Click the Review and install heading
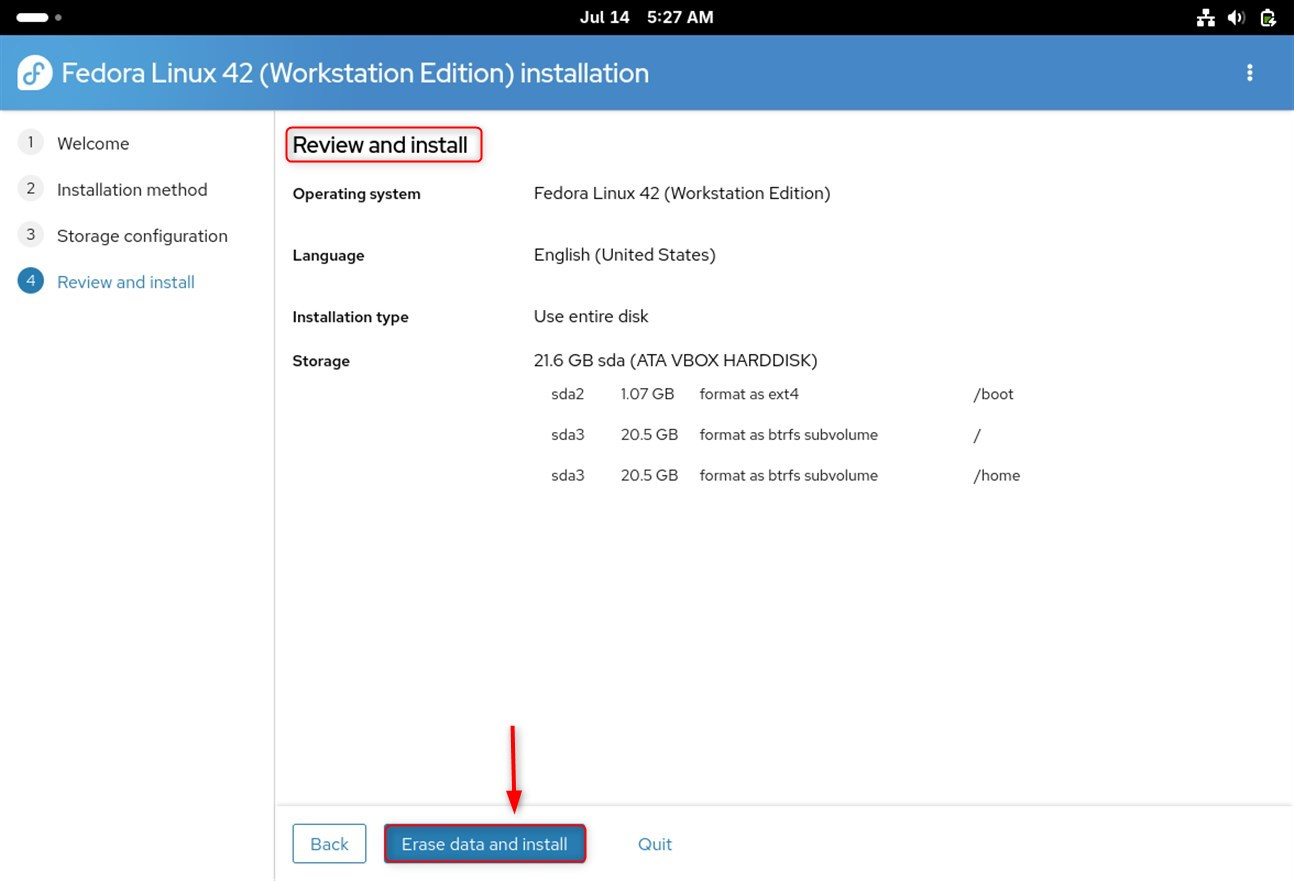1294x881 pixels. pyautogui.click(x=380, y=145)
